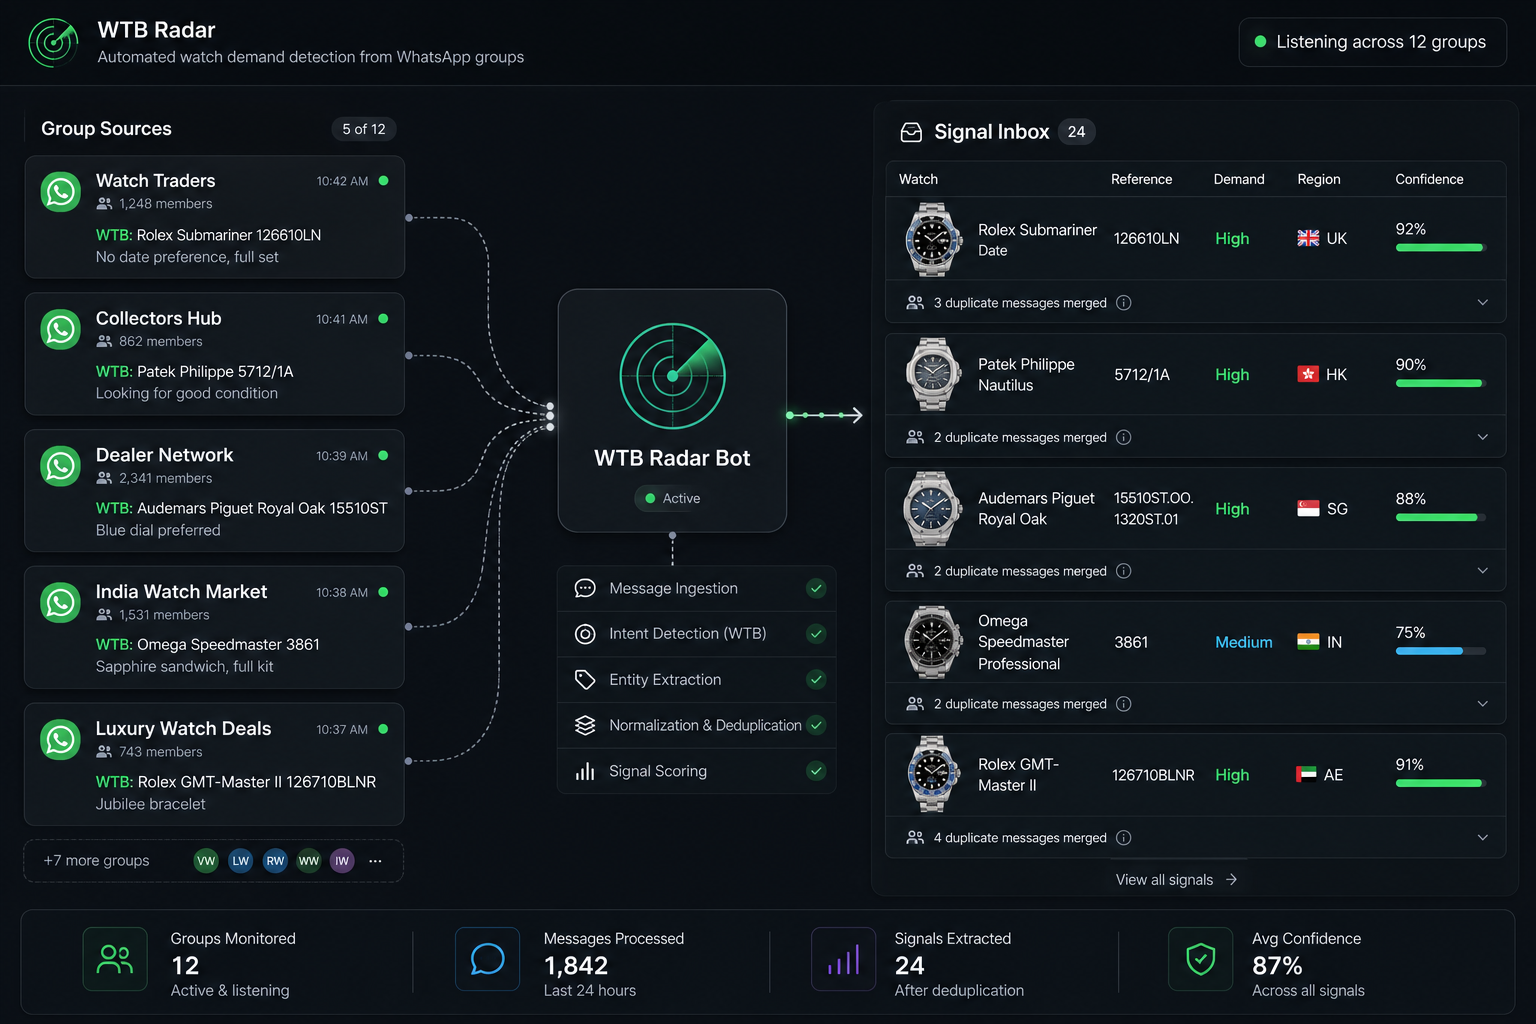Toggle Watch Traders green status dot
Image resolution: width=1536 pixels, height=1024 pixels.
[x=383, y=181]
